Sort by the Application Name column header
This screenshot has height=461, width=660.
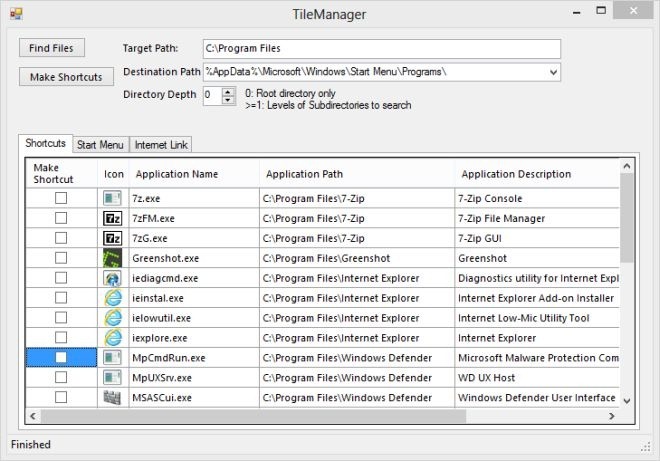[194, 173]
